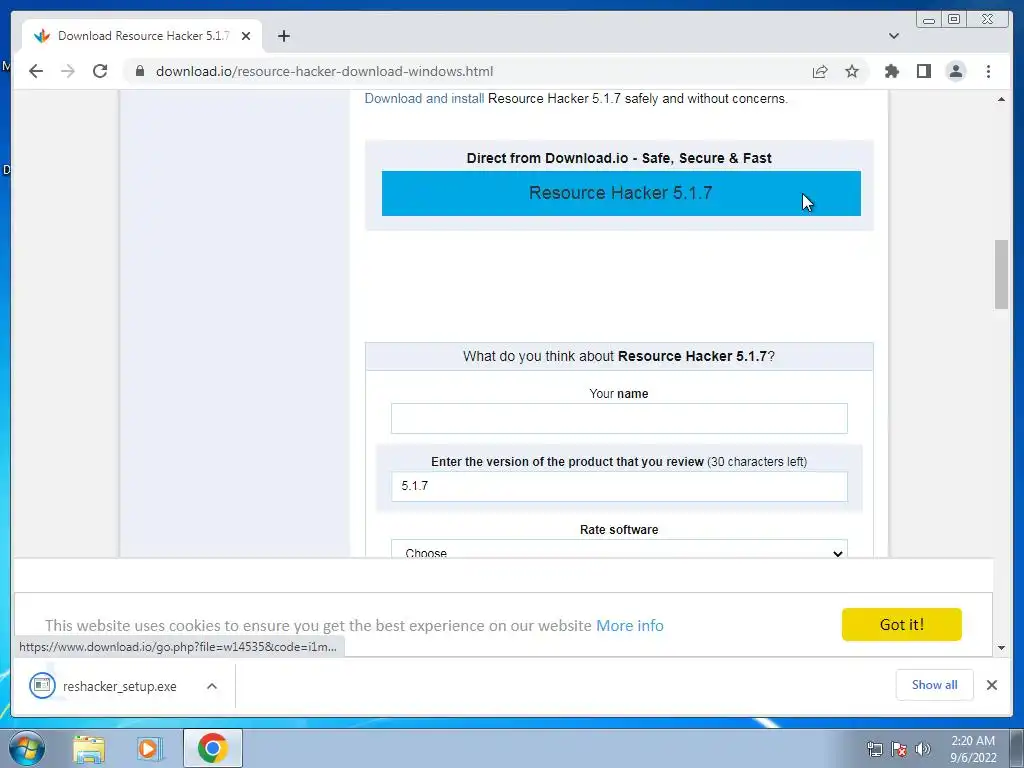Click the file type icon of reshacker_setup.exe
Viewport: 1024px width, 768px height.
pyautogui.click(x=42, y=685)
